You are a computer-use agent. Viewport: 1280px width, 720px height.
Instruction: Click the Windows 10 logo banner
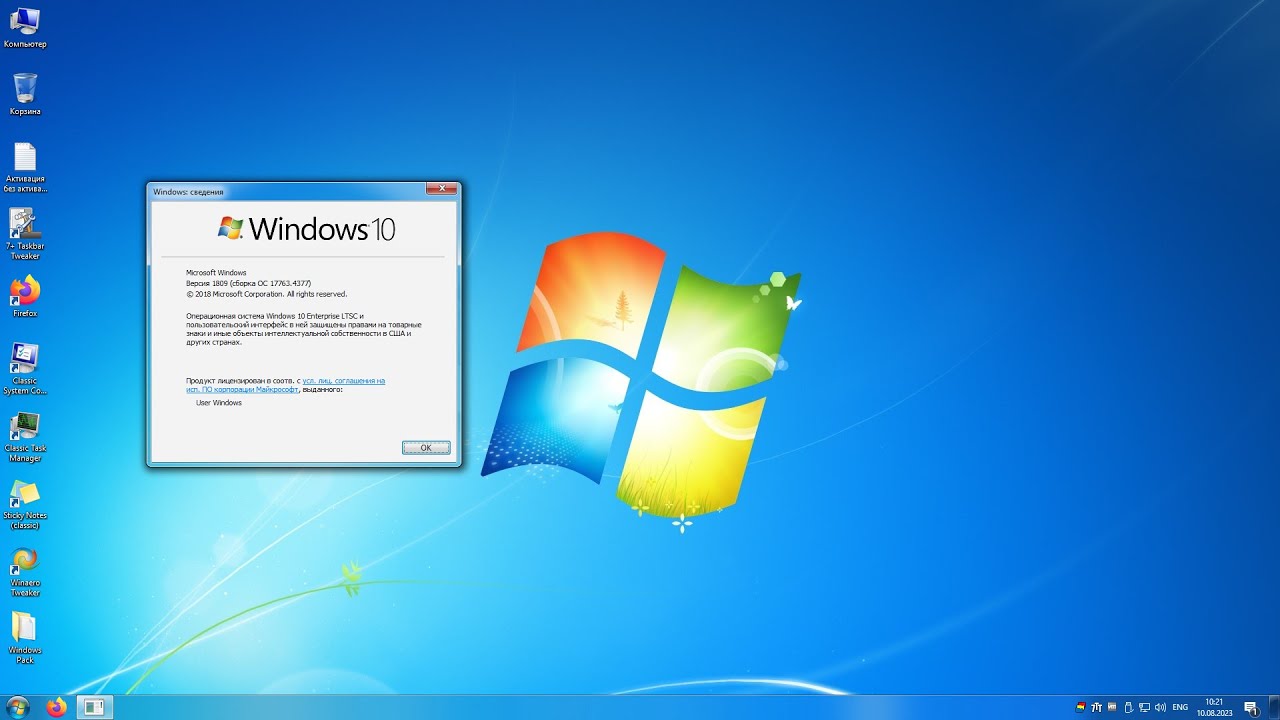point(306,228)
